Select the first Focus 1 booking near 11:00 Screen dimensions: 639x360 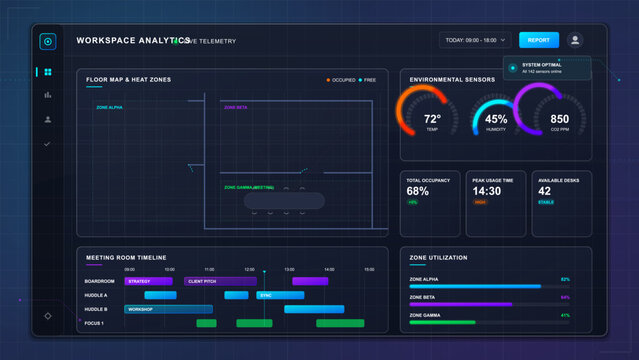[x=207, y=323]
